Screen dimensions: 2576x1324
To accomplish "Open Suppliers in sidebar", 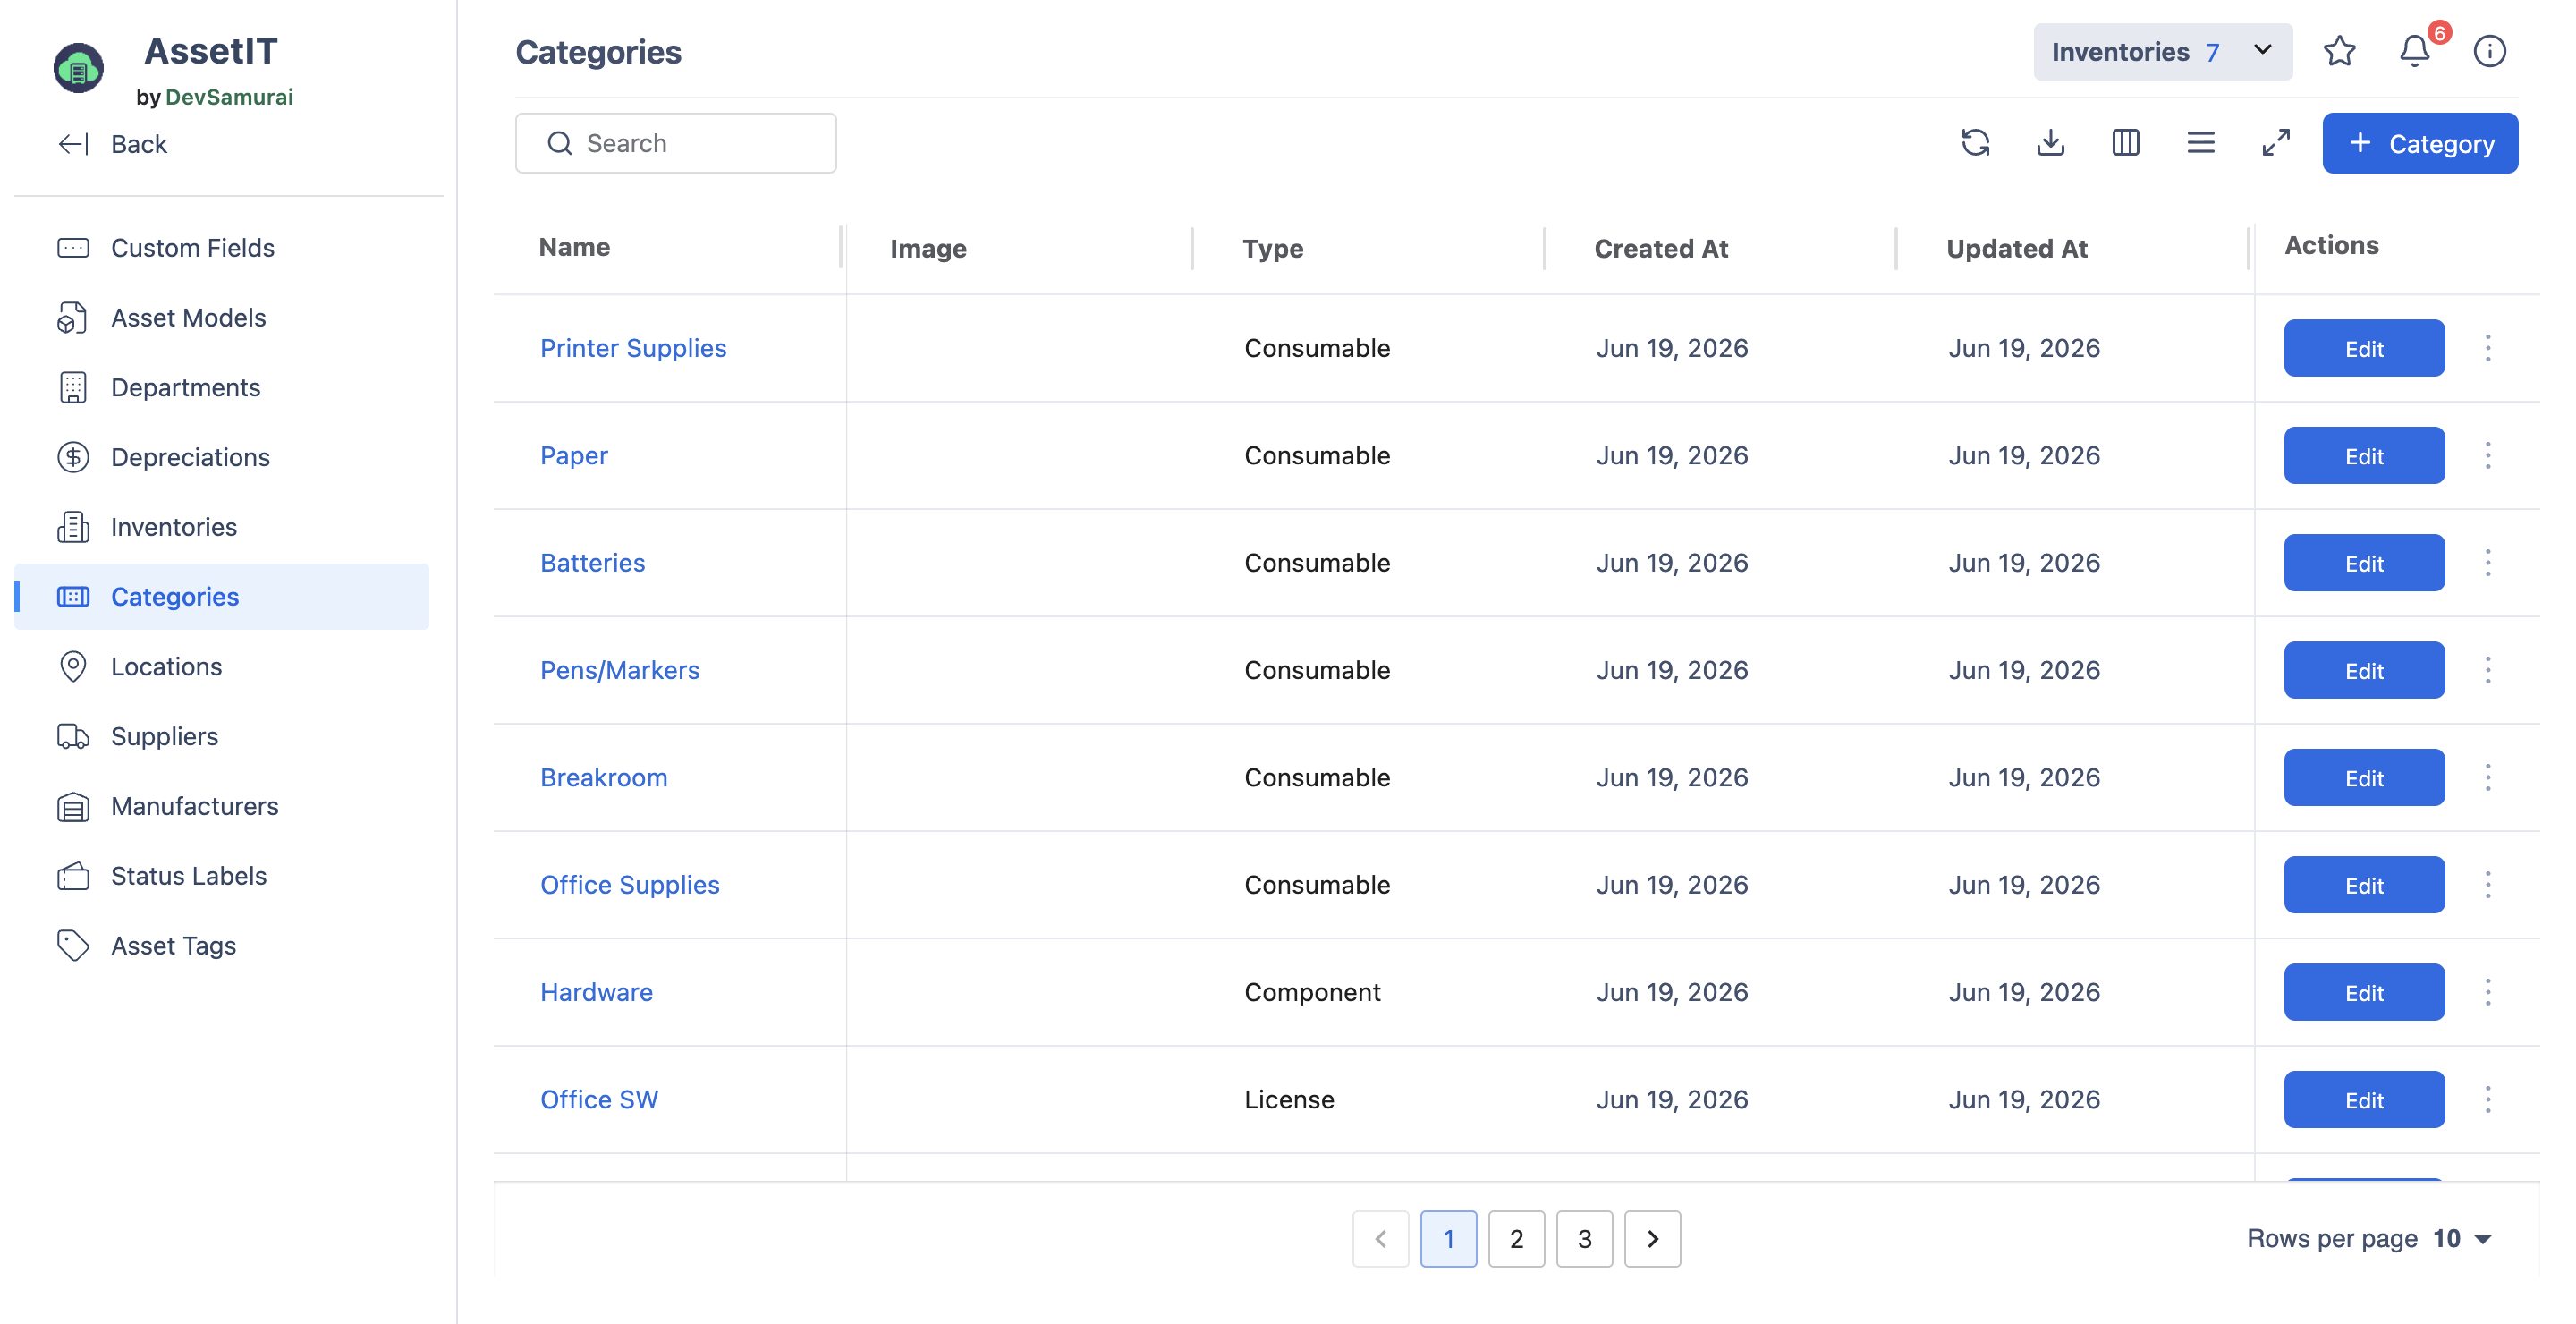I will [222, 736].
